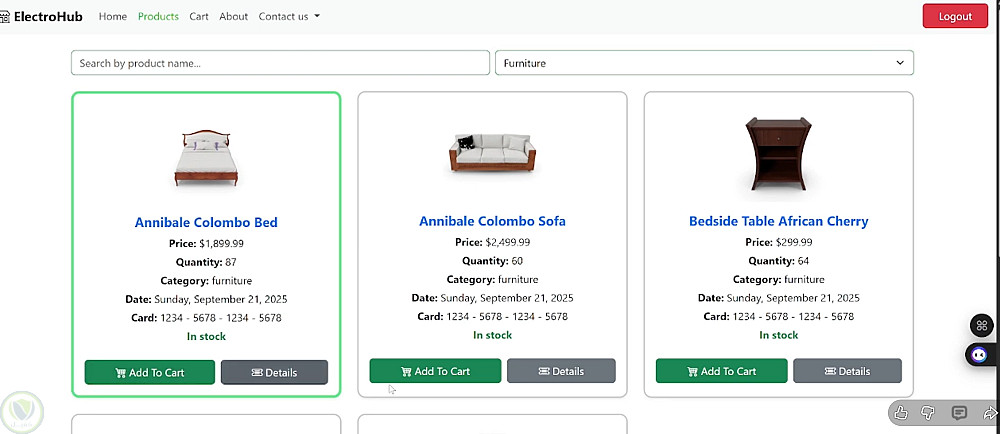Expand the Furniture category dropdown

[x=704, y=63]
